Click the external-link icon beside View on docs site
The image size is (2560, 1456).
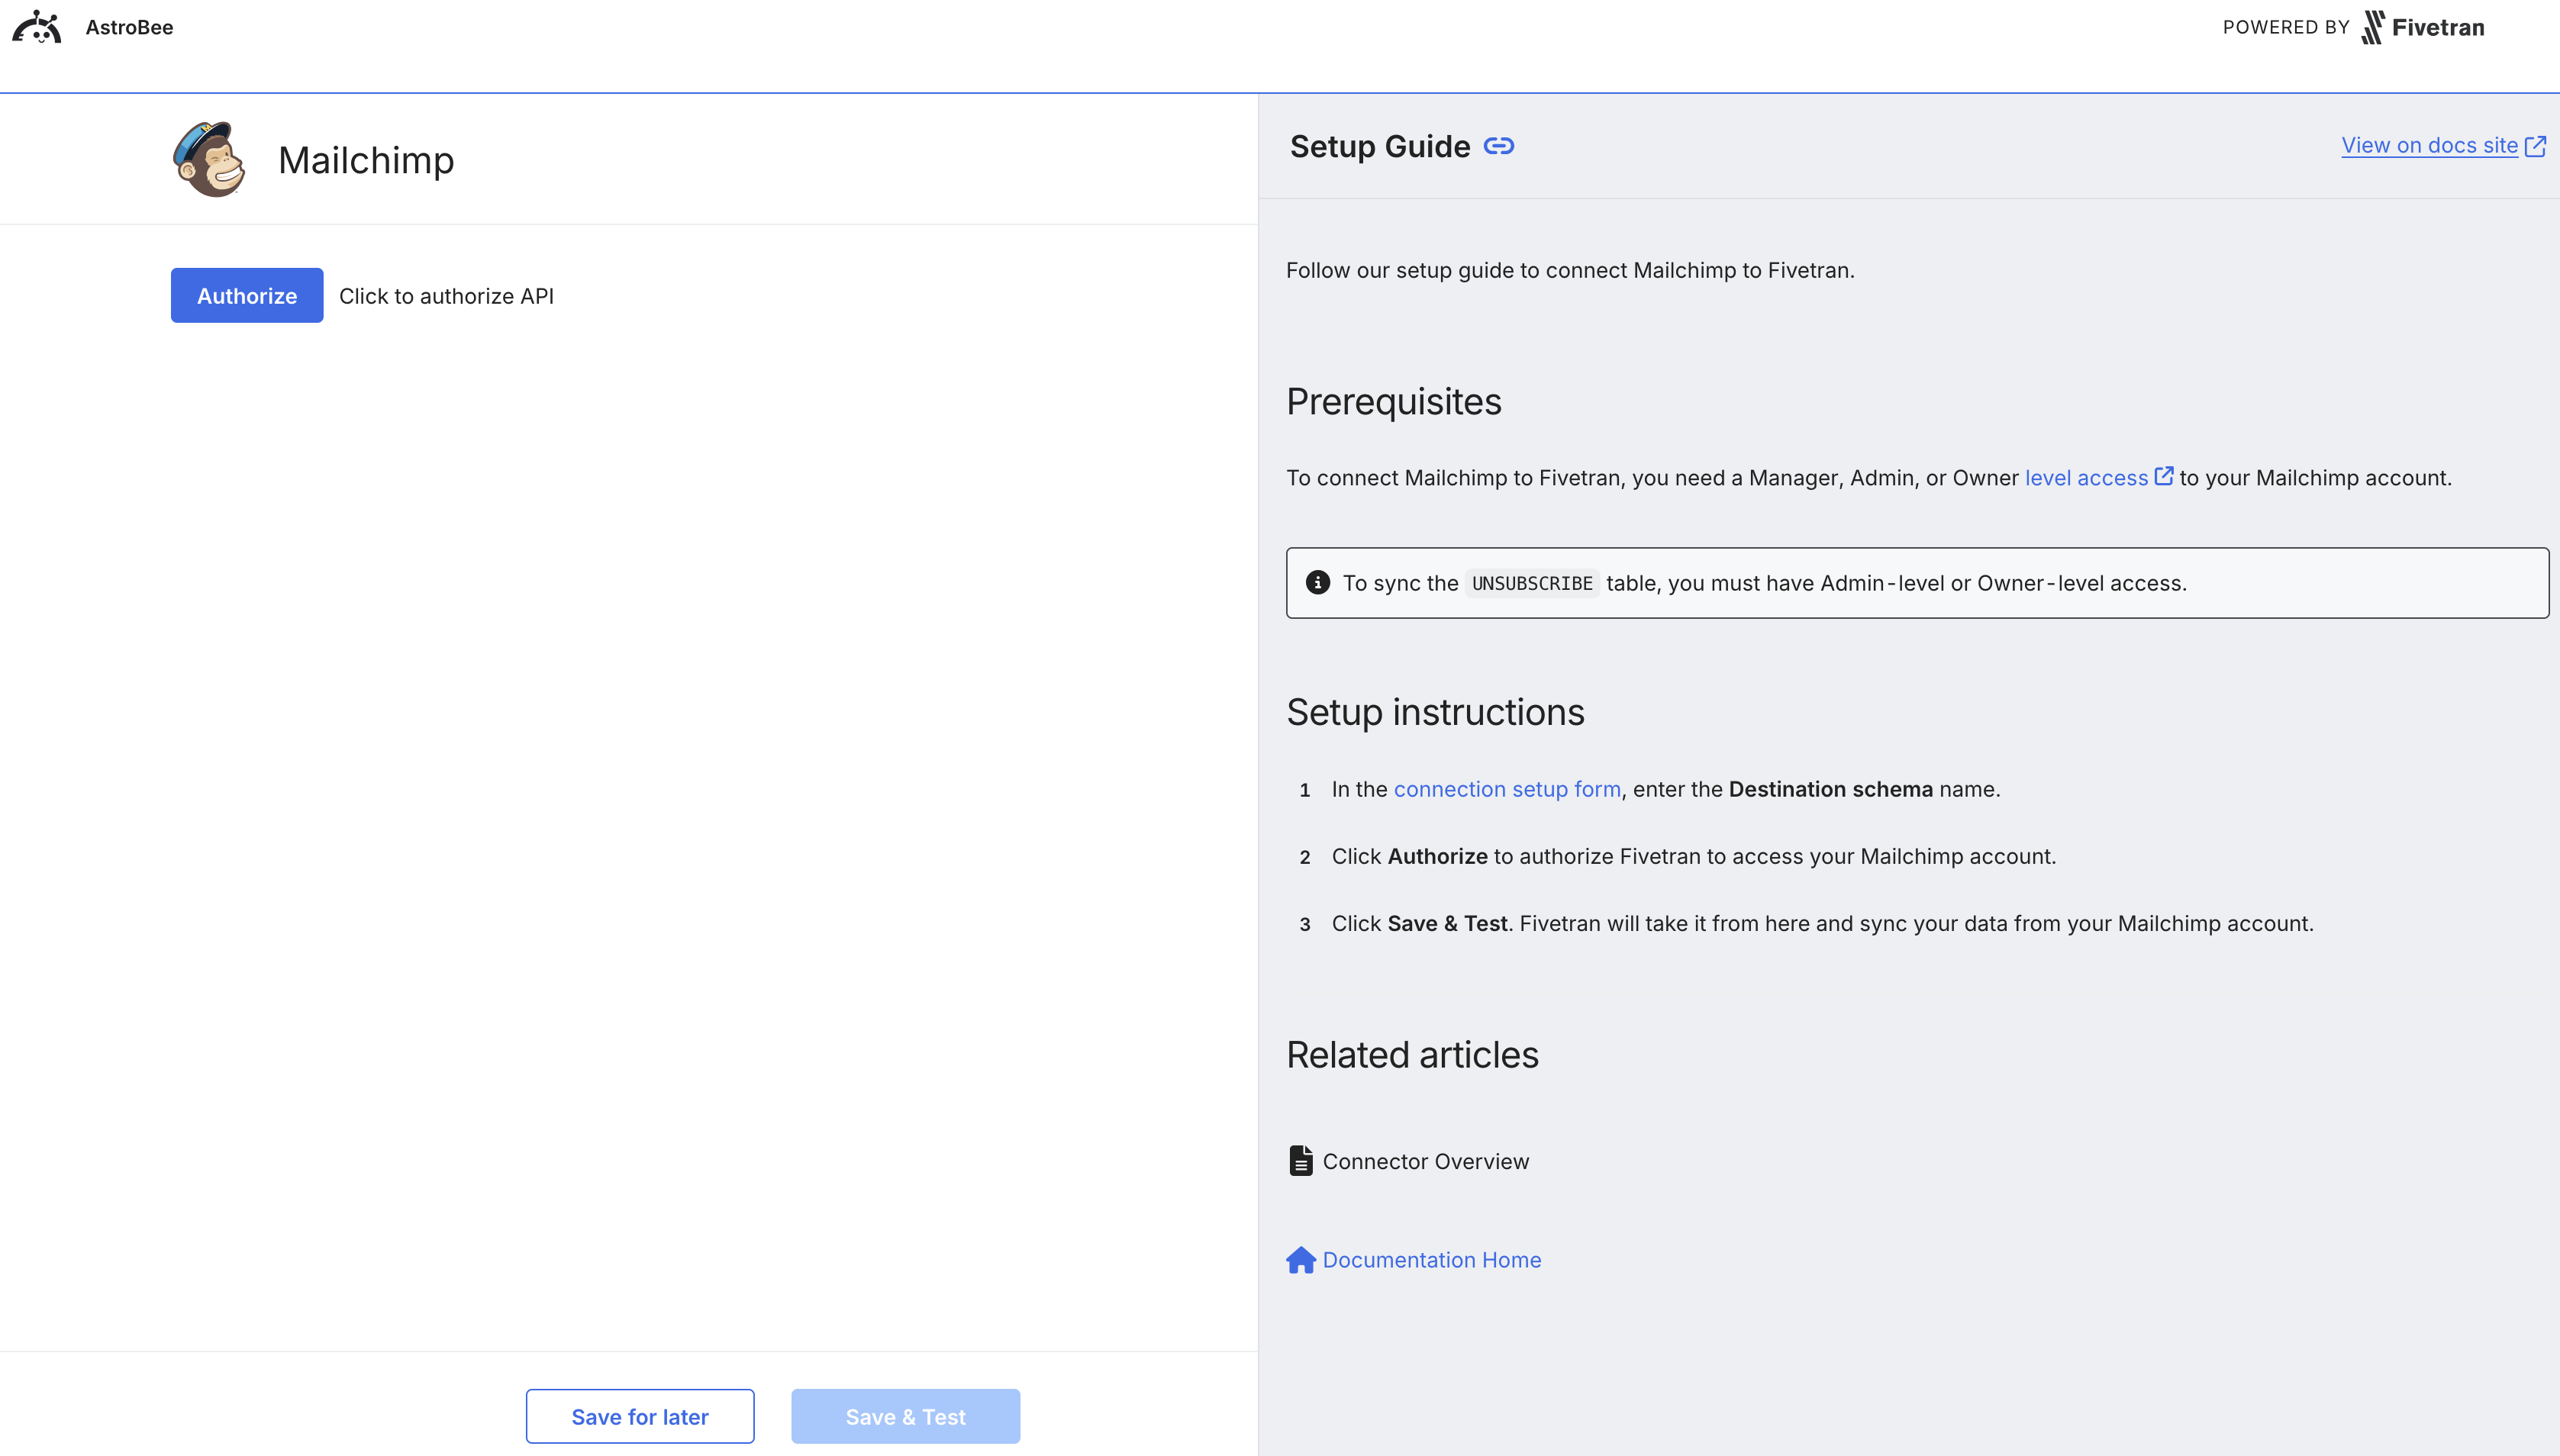2535,145
